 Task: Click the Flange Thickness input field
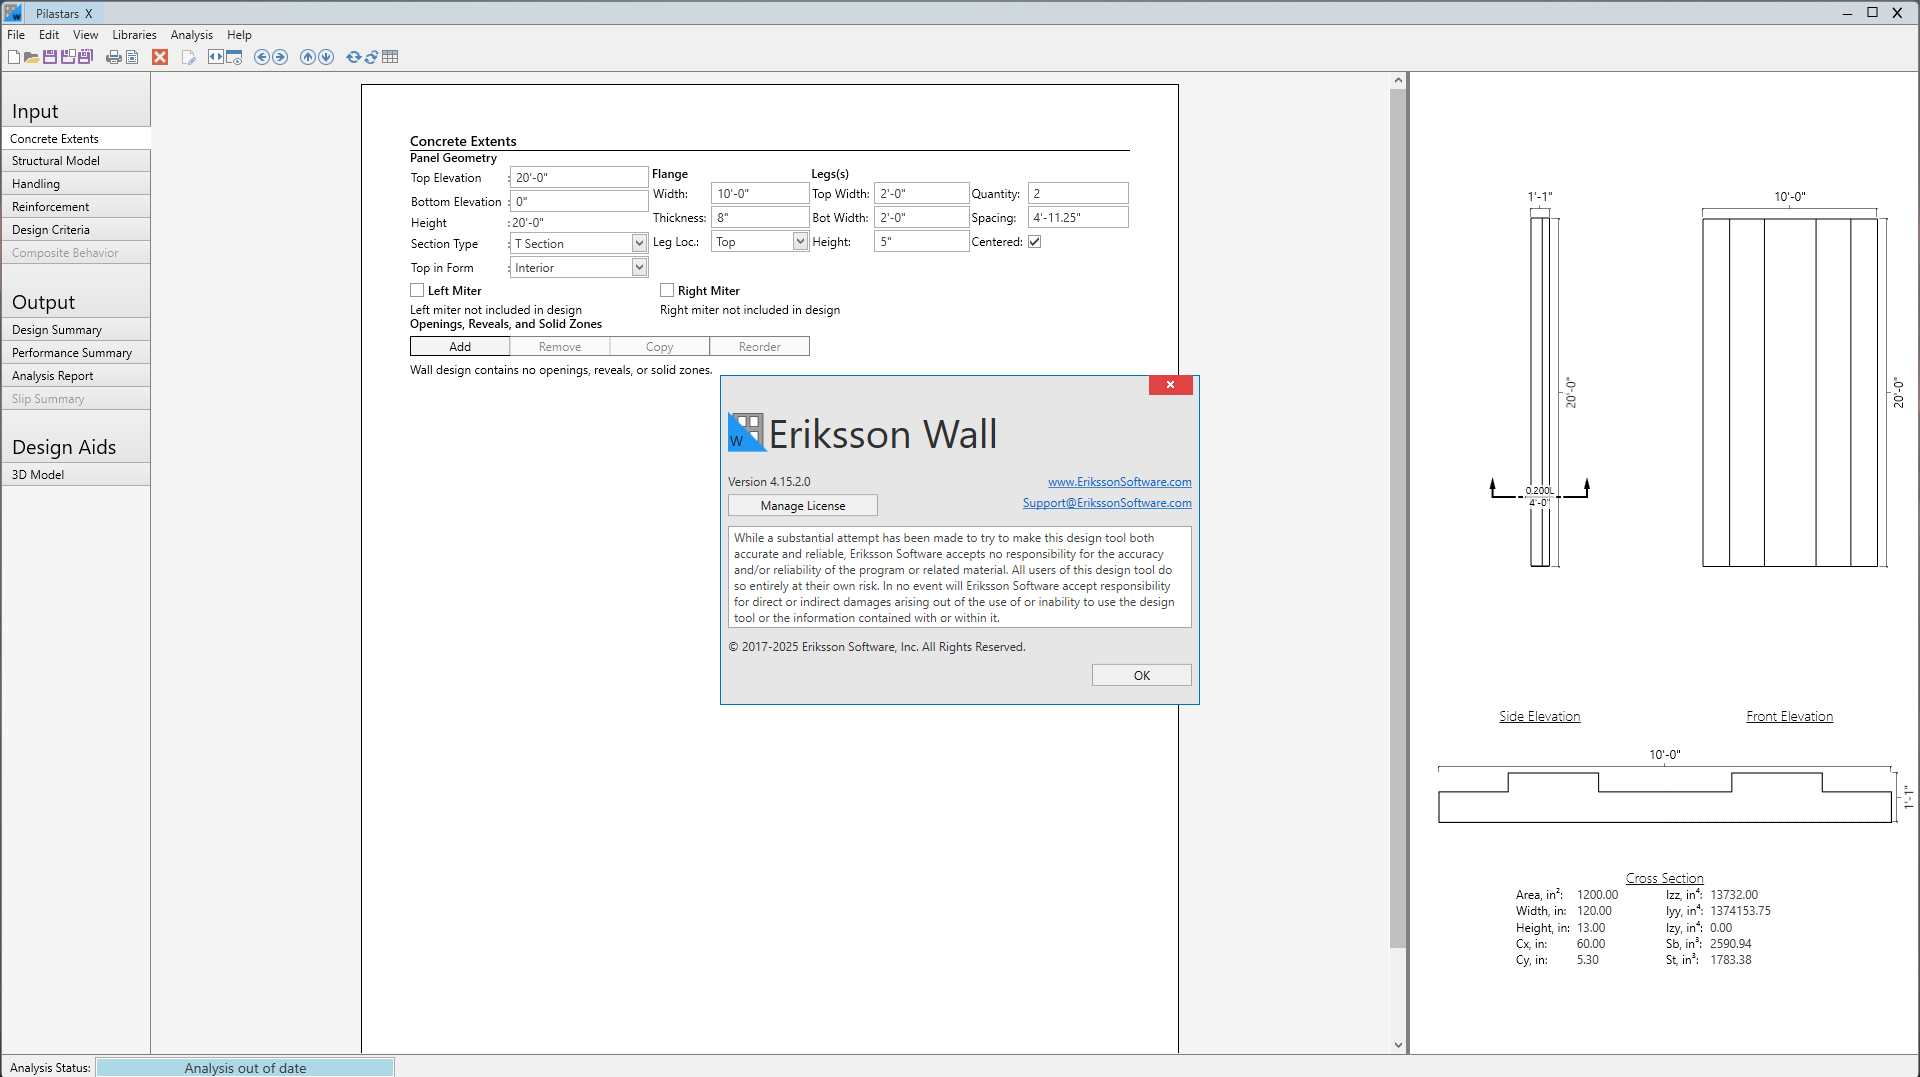760,217
